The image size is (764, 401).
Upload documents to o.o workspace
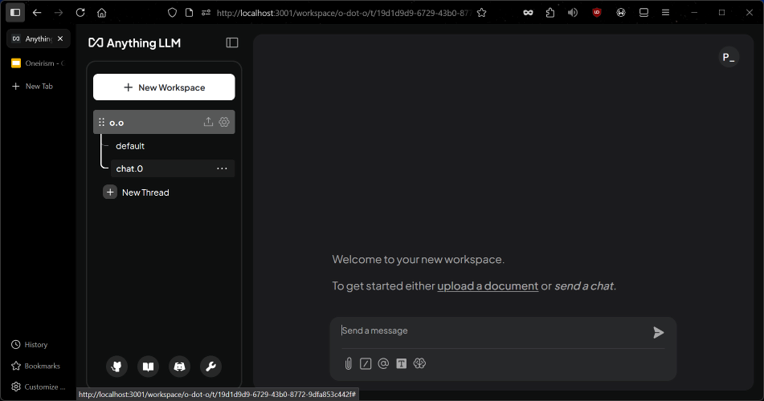click(209, 122)
